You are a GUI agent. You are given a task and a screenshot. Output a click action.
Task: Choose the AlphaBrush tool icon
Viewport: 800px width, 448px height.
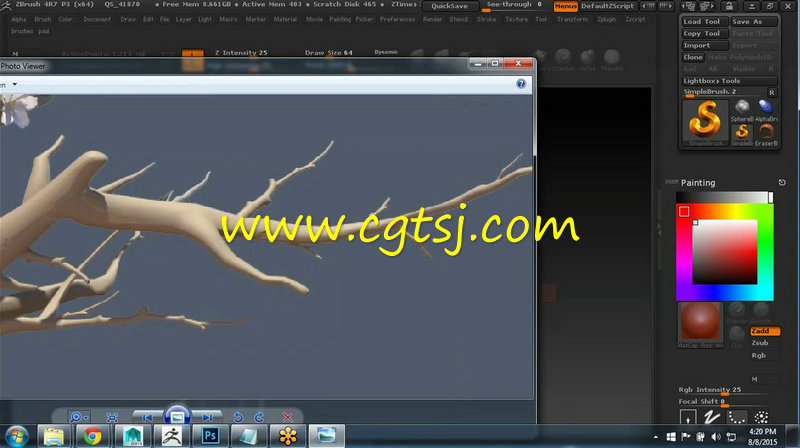pos(766,111)
